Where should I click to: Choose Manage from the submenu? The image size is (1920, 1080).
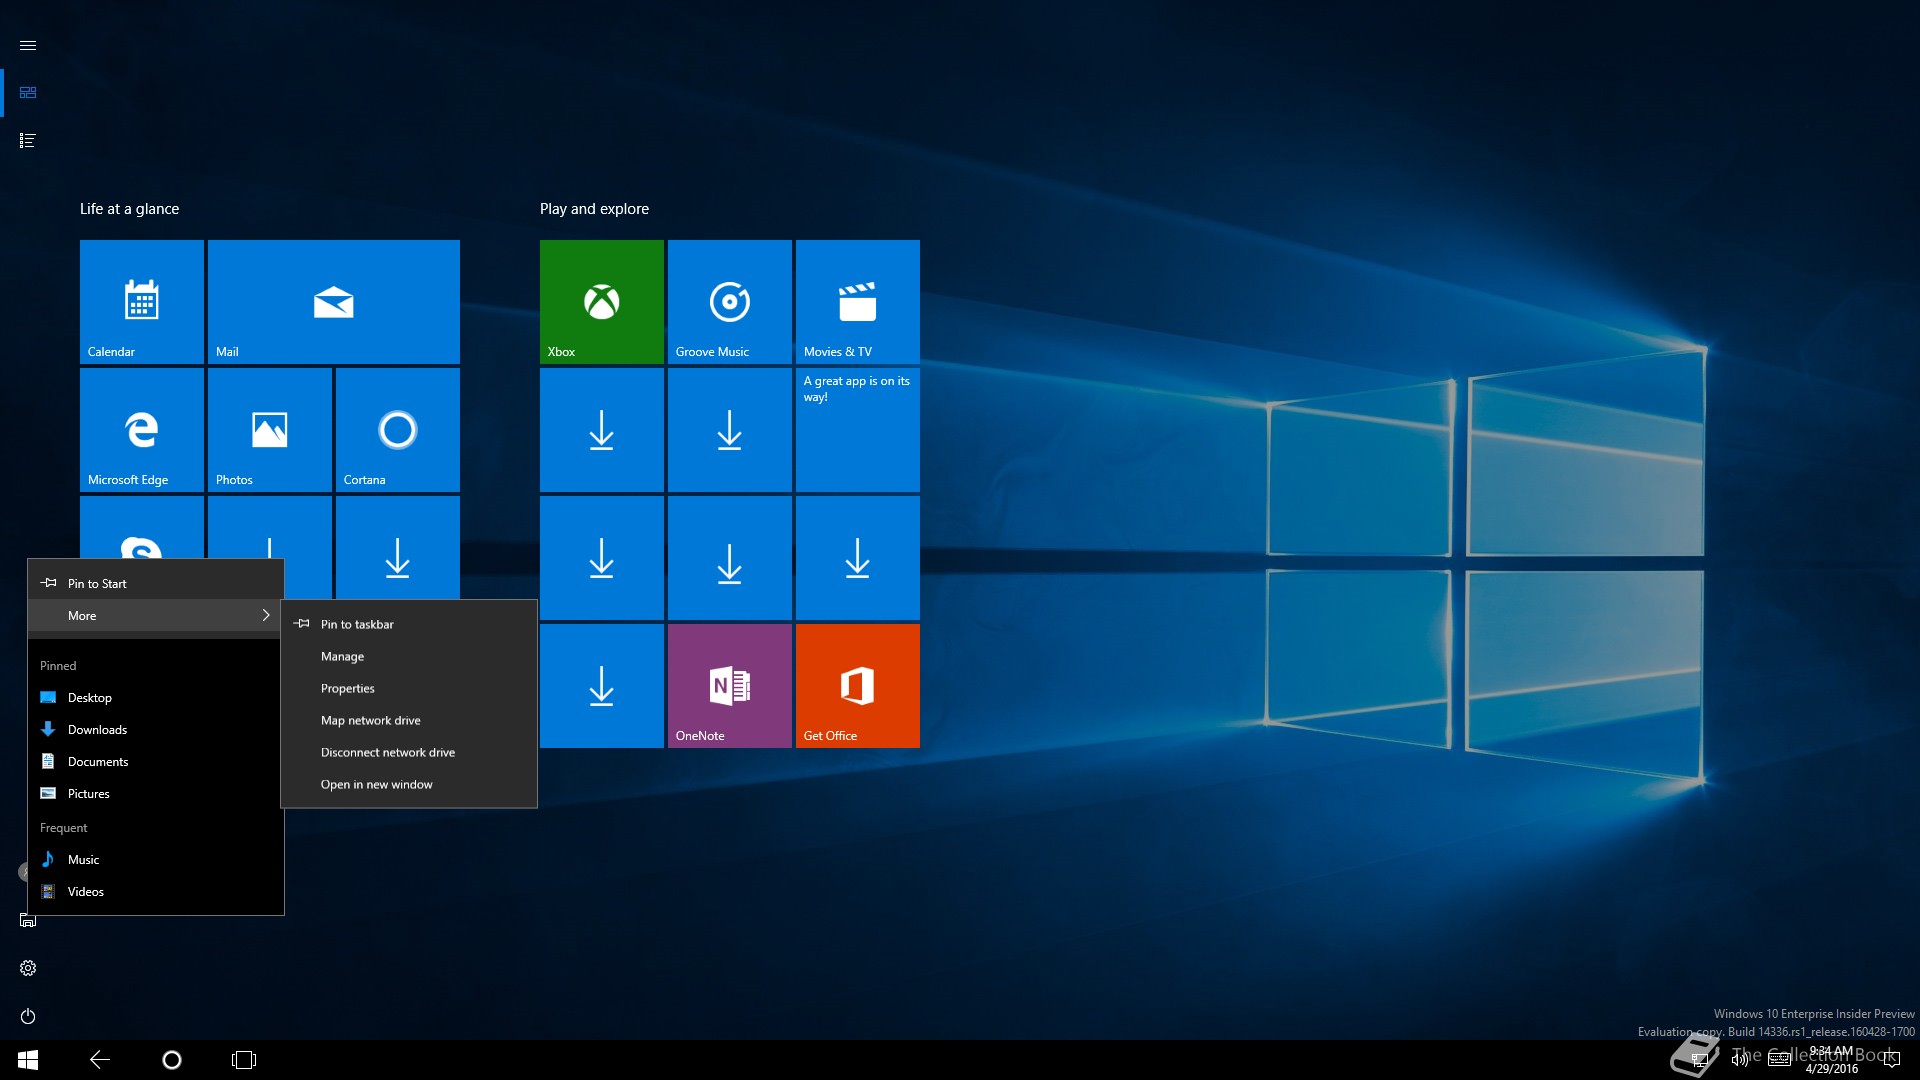(409, 656)
